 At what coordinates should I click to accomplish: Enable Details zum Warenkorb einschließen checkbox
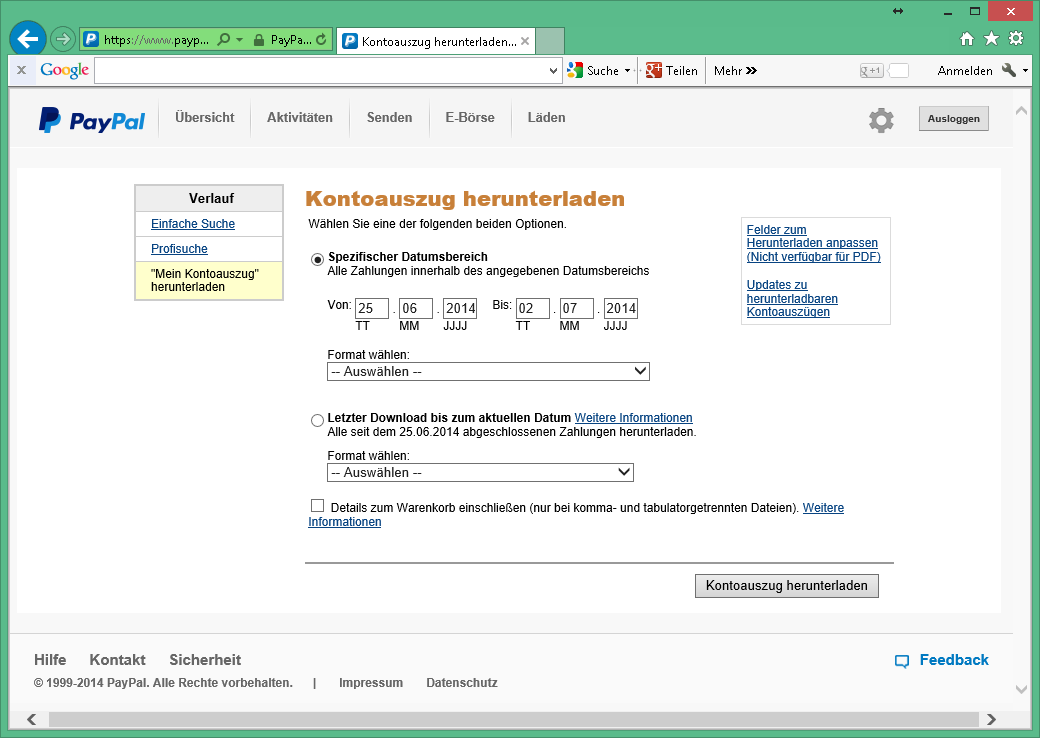pos(318,506)
